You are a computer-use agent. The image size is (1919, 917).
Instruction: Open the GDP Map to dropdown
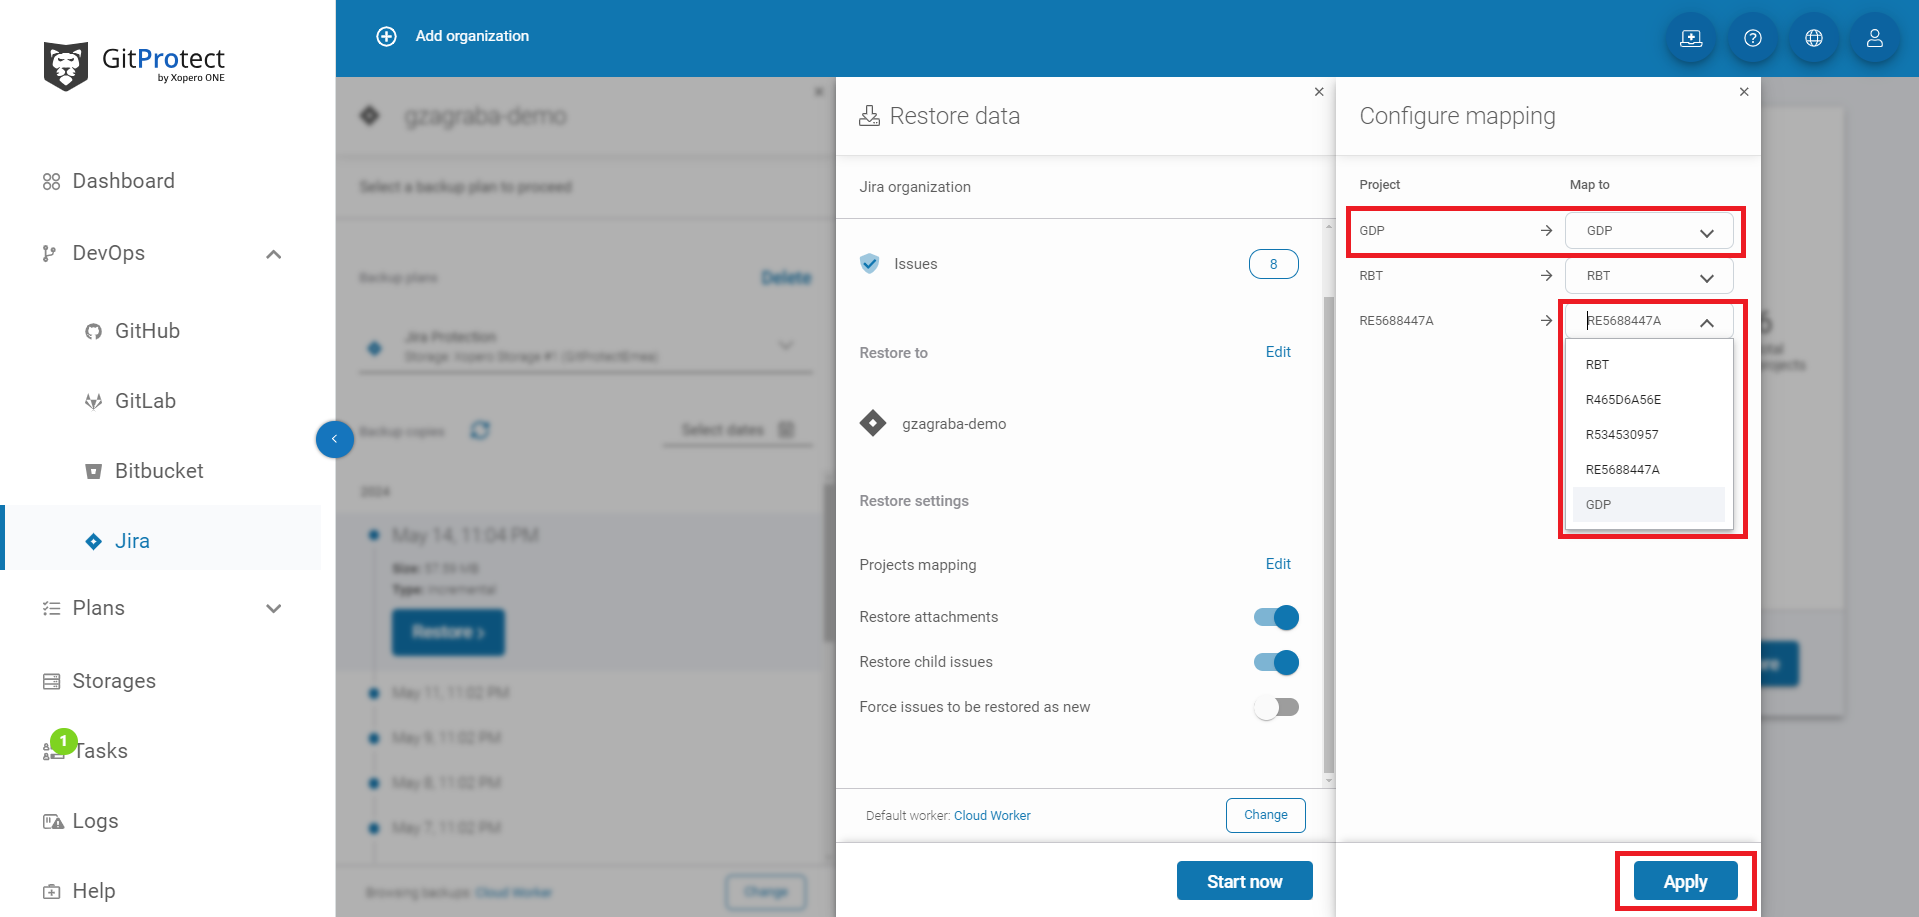pos(1648,231)
